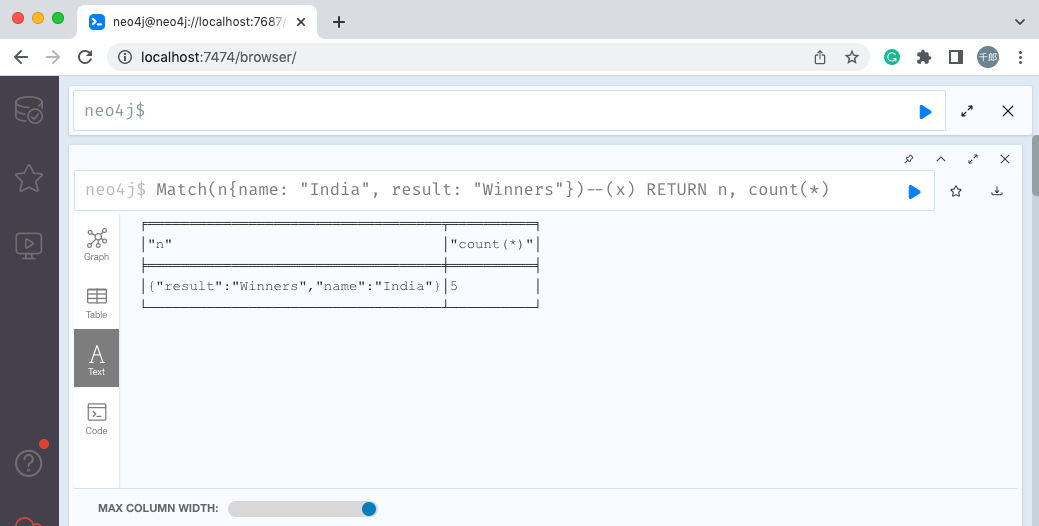Reload the browser page

click(85, 57)
